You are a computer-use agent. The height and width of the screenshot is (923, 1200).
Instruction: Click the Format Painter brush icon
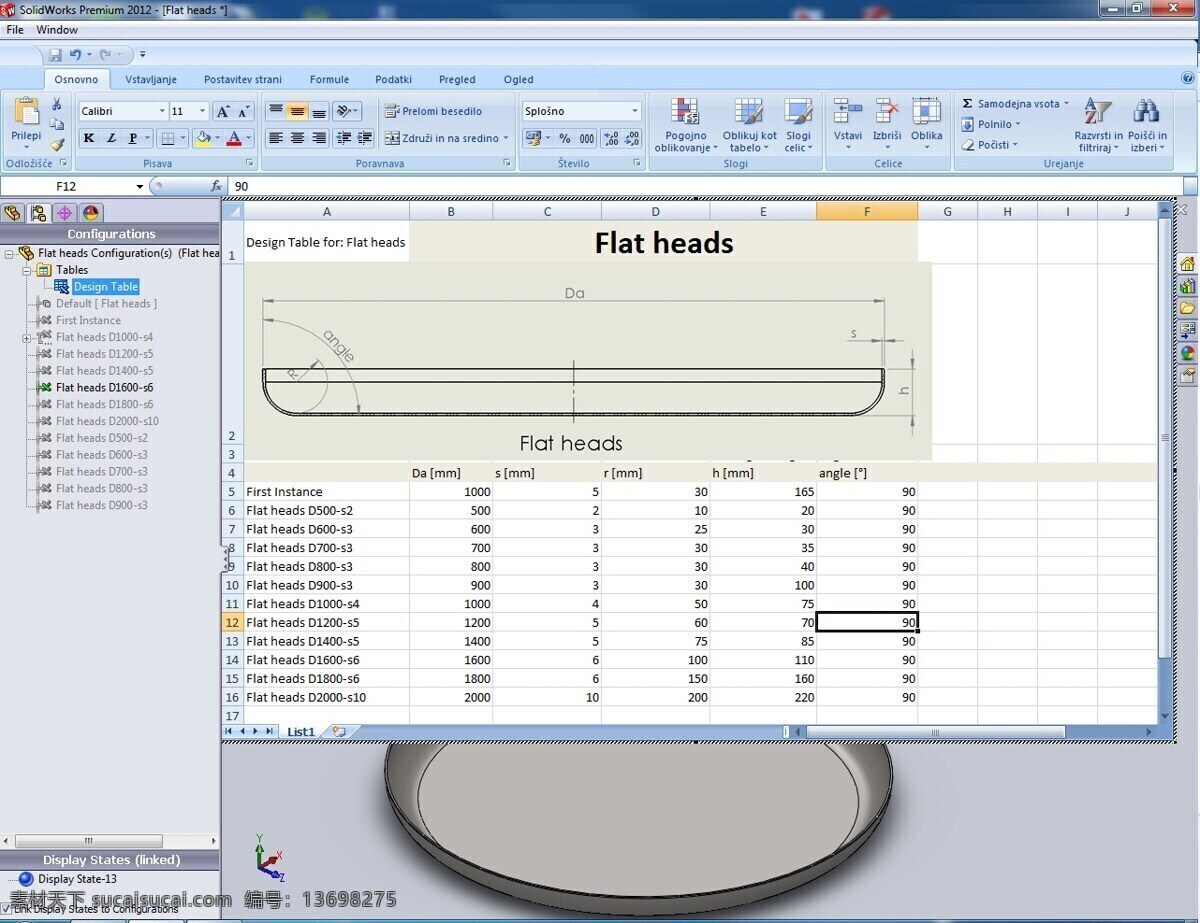(x=57, y=145)
